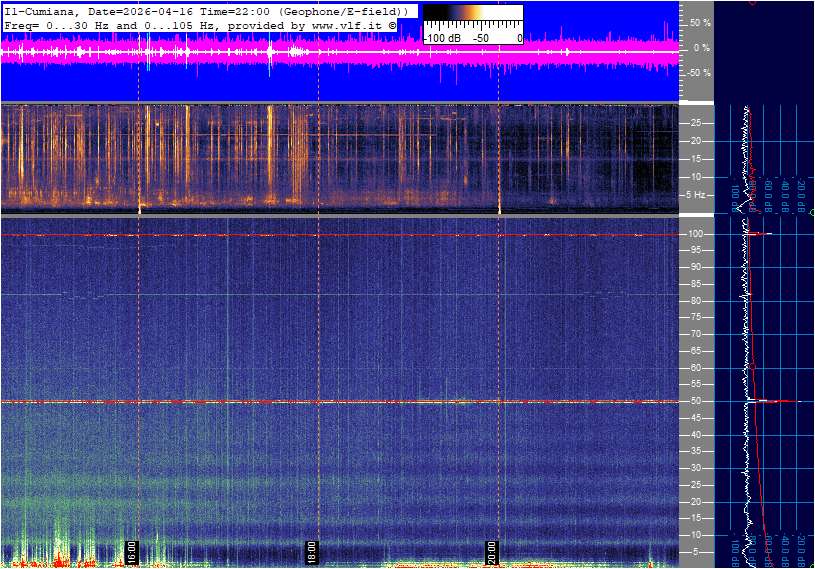Screen dimensions: 815x569
Task: Click the 50 % amplitude scale label
Action: 699,22
